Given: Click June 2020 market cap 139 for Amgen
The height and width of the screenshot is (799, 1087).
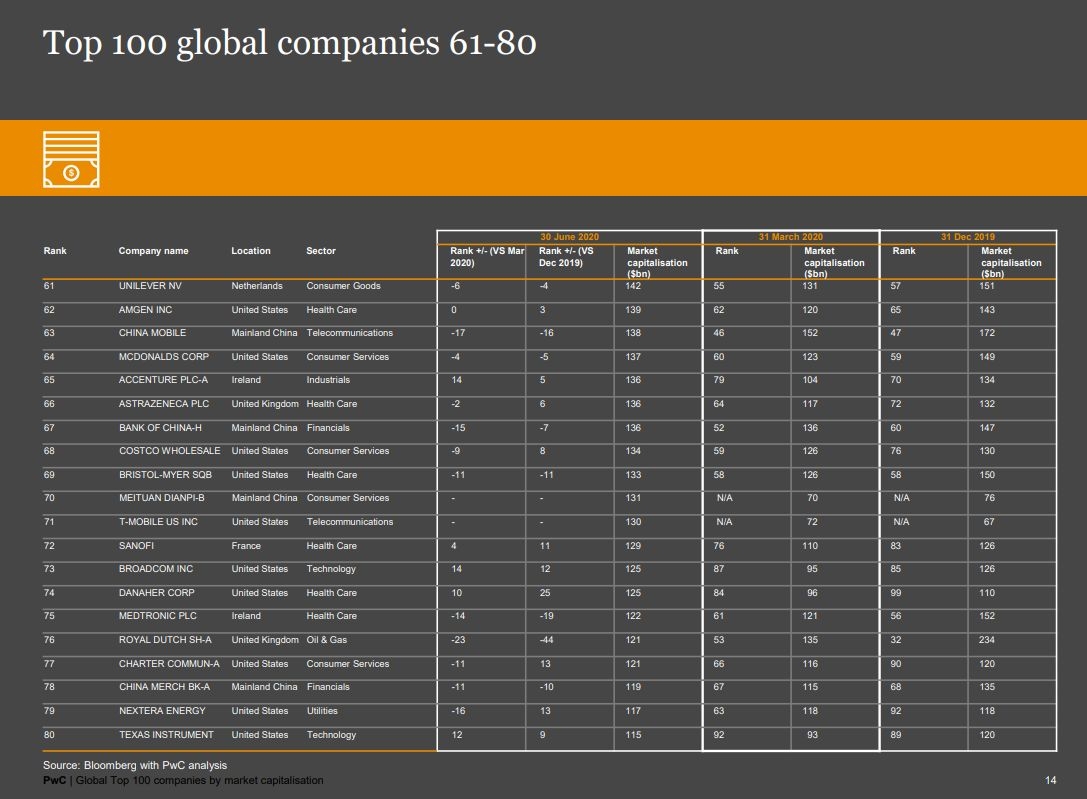Looking at the screenshot, I should coord(633,310).
